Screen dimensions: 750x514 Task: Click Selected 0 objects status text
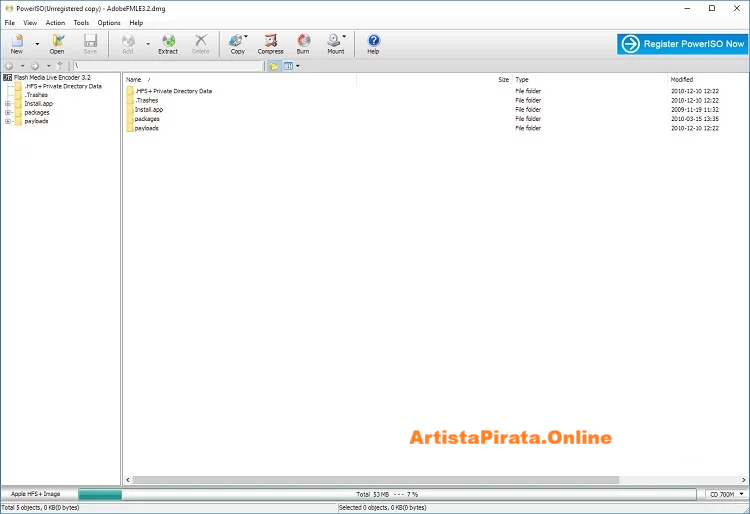[383, 508]
